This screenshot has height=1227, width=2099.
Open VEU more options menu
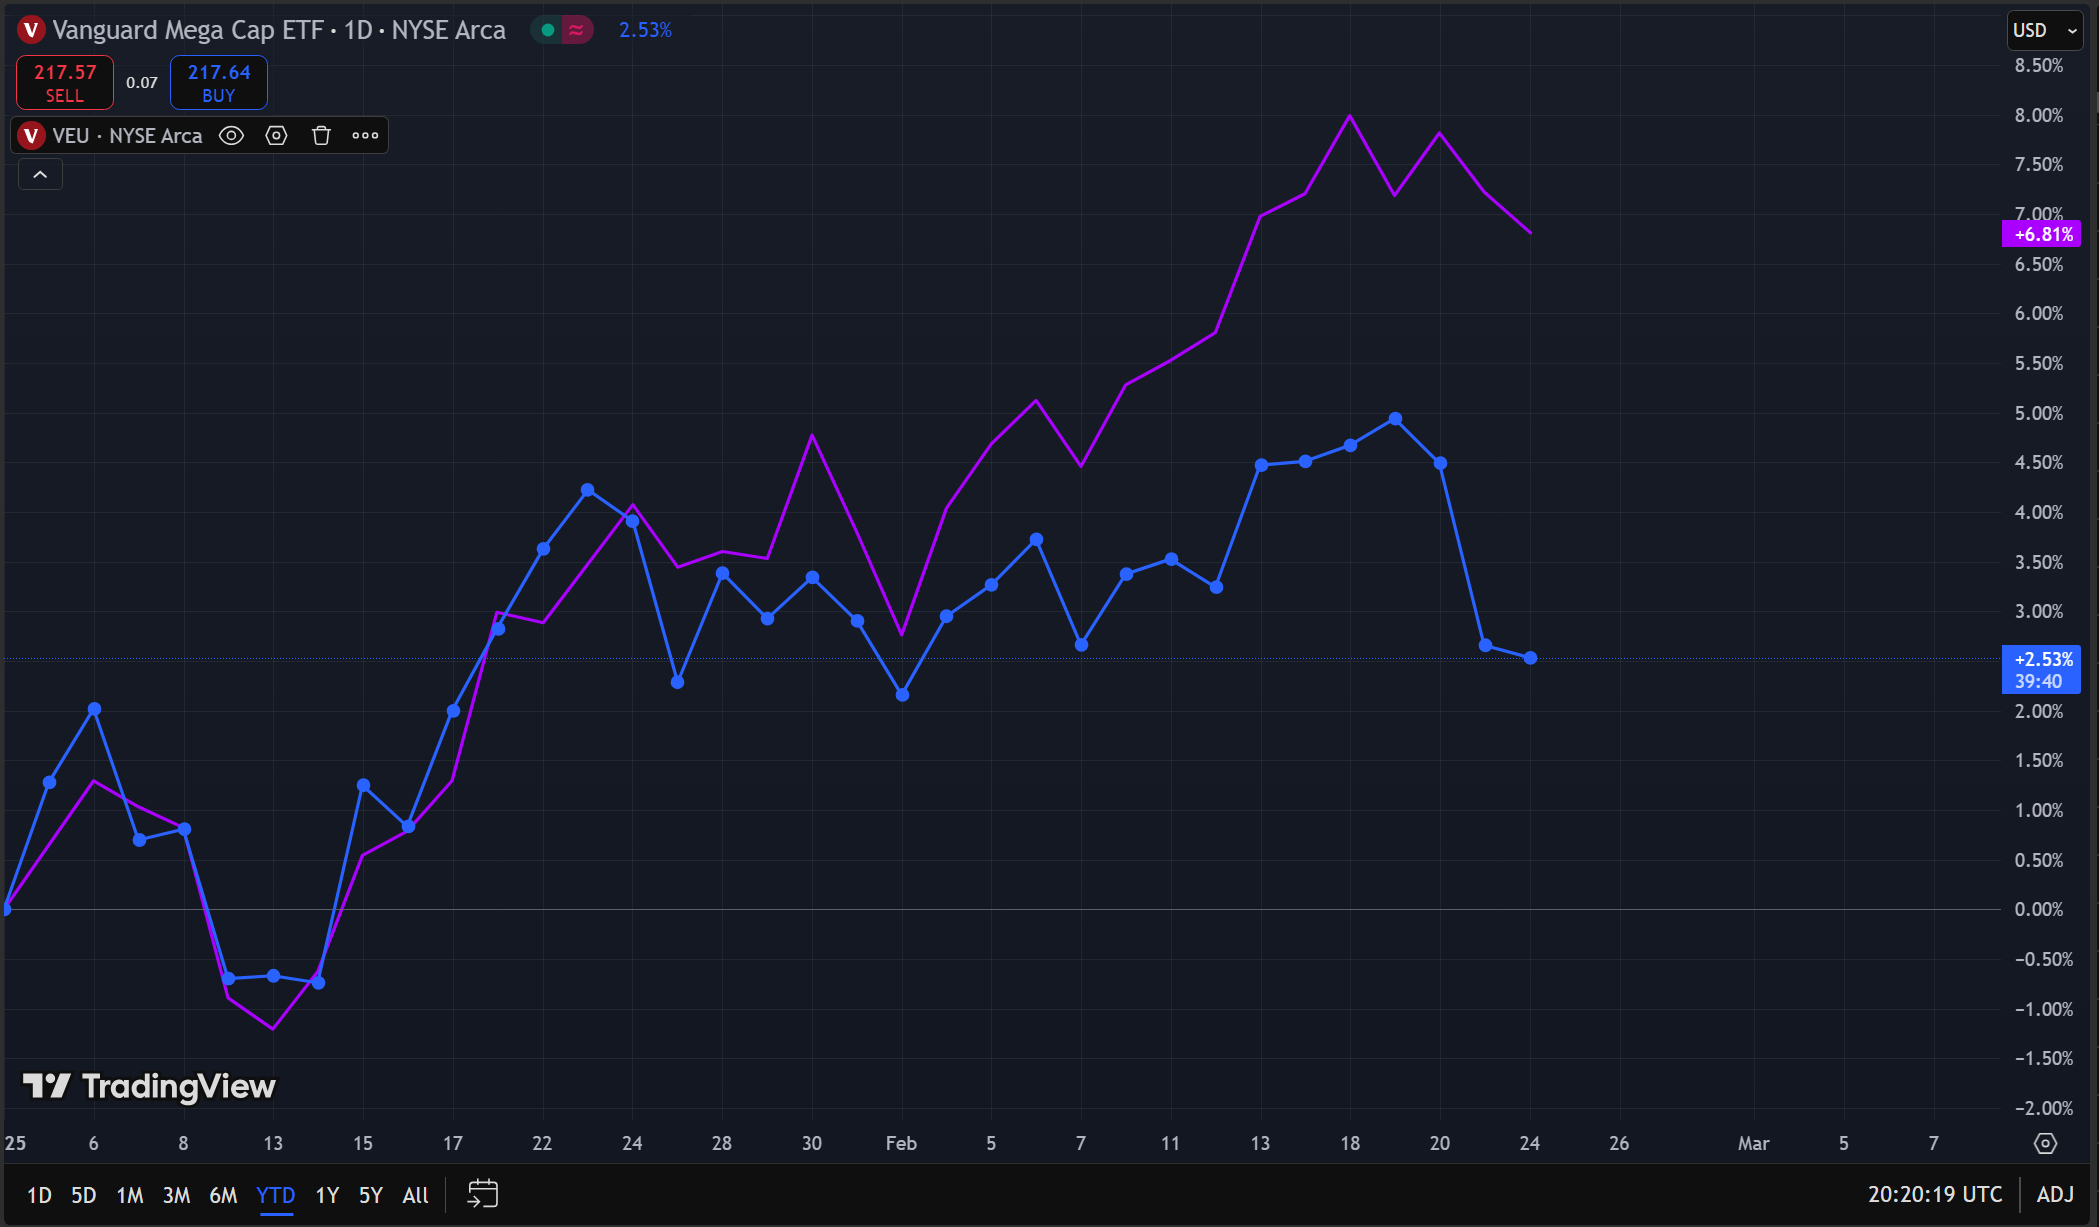[365, 136]
